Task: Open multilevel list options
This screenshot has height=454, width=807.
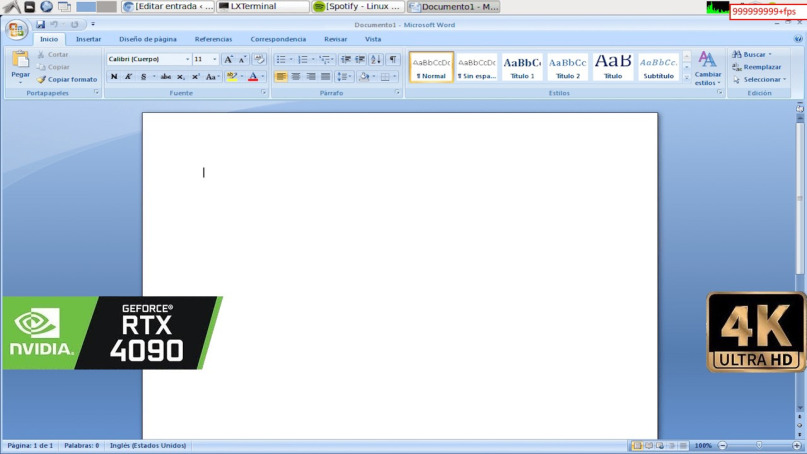Action: pyautogui.click(x=325, y=60)
